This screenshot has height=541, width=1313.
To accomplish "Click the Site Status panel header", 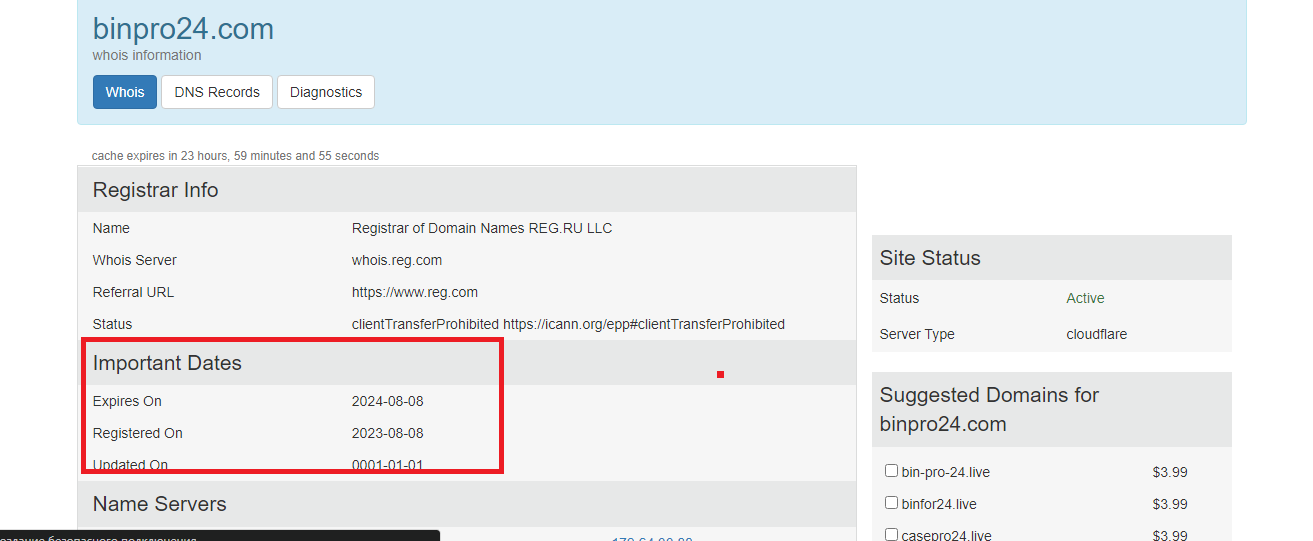I will [1052, 258].
